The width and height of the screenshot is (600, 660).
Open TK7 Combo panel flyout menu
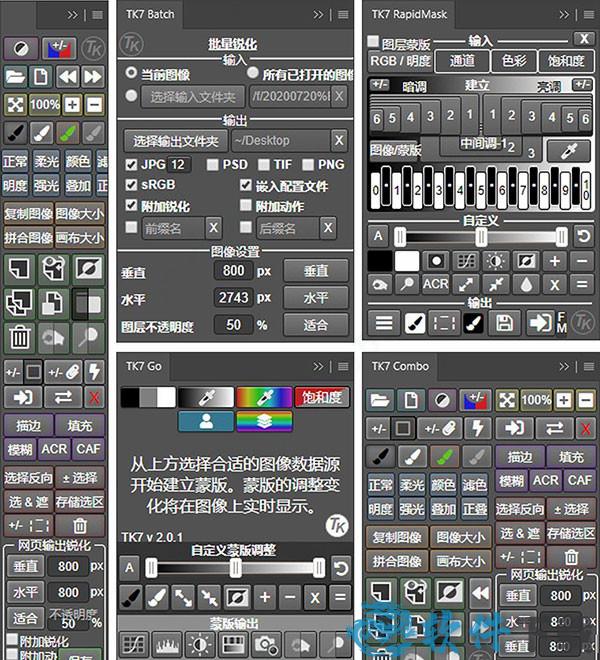[589, 367]
